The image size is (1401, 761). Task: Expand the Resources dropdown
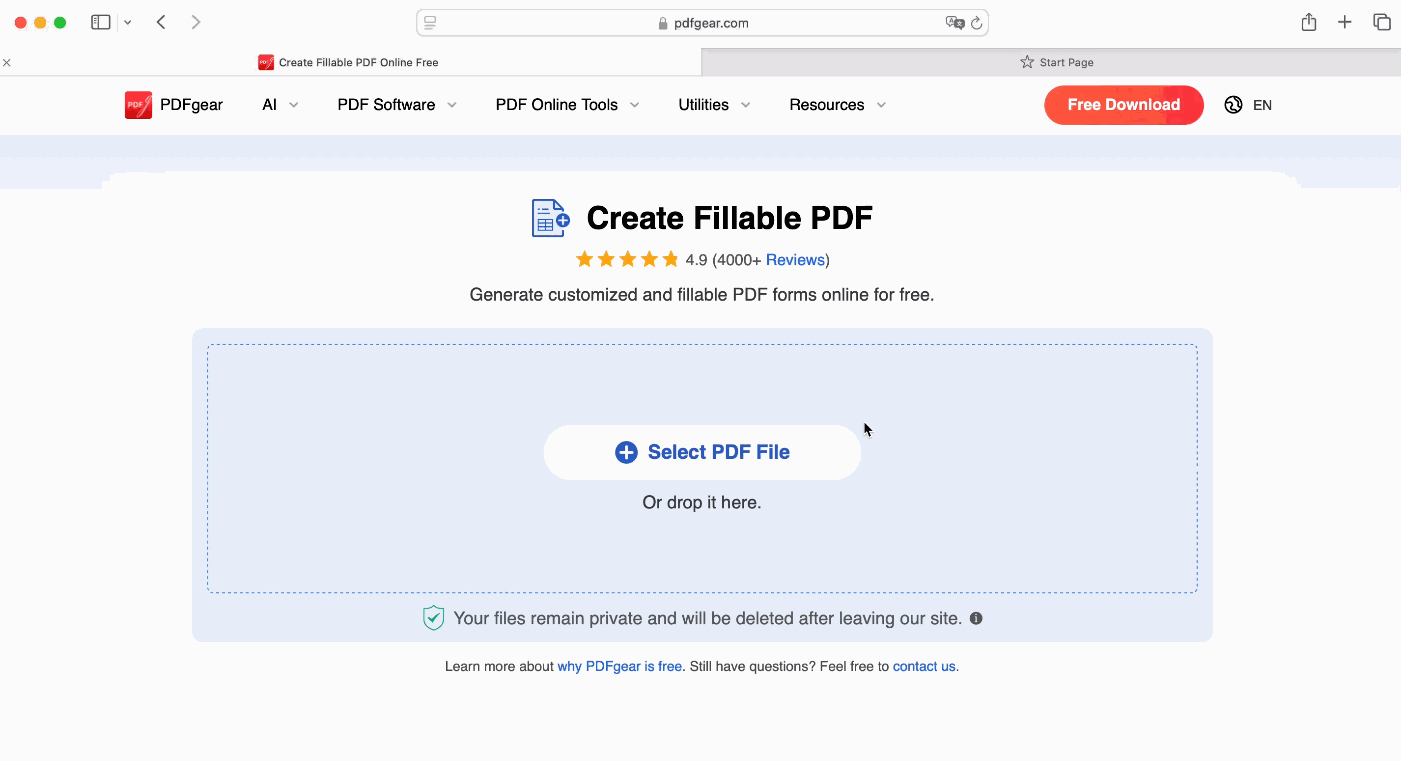[827, 104]
